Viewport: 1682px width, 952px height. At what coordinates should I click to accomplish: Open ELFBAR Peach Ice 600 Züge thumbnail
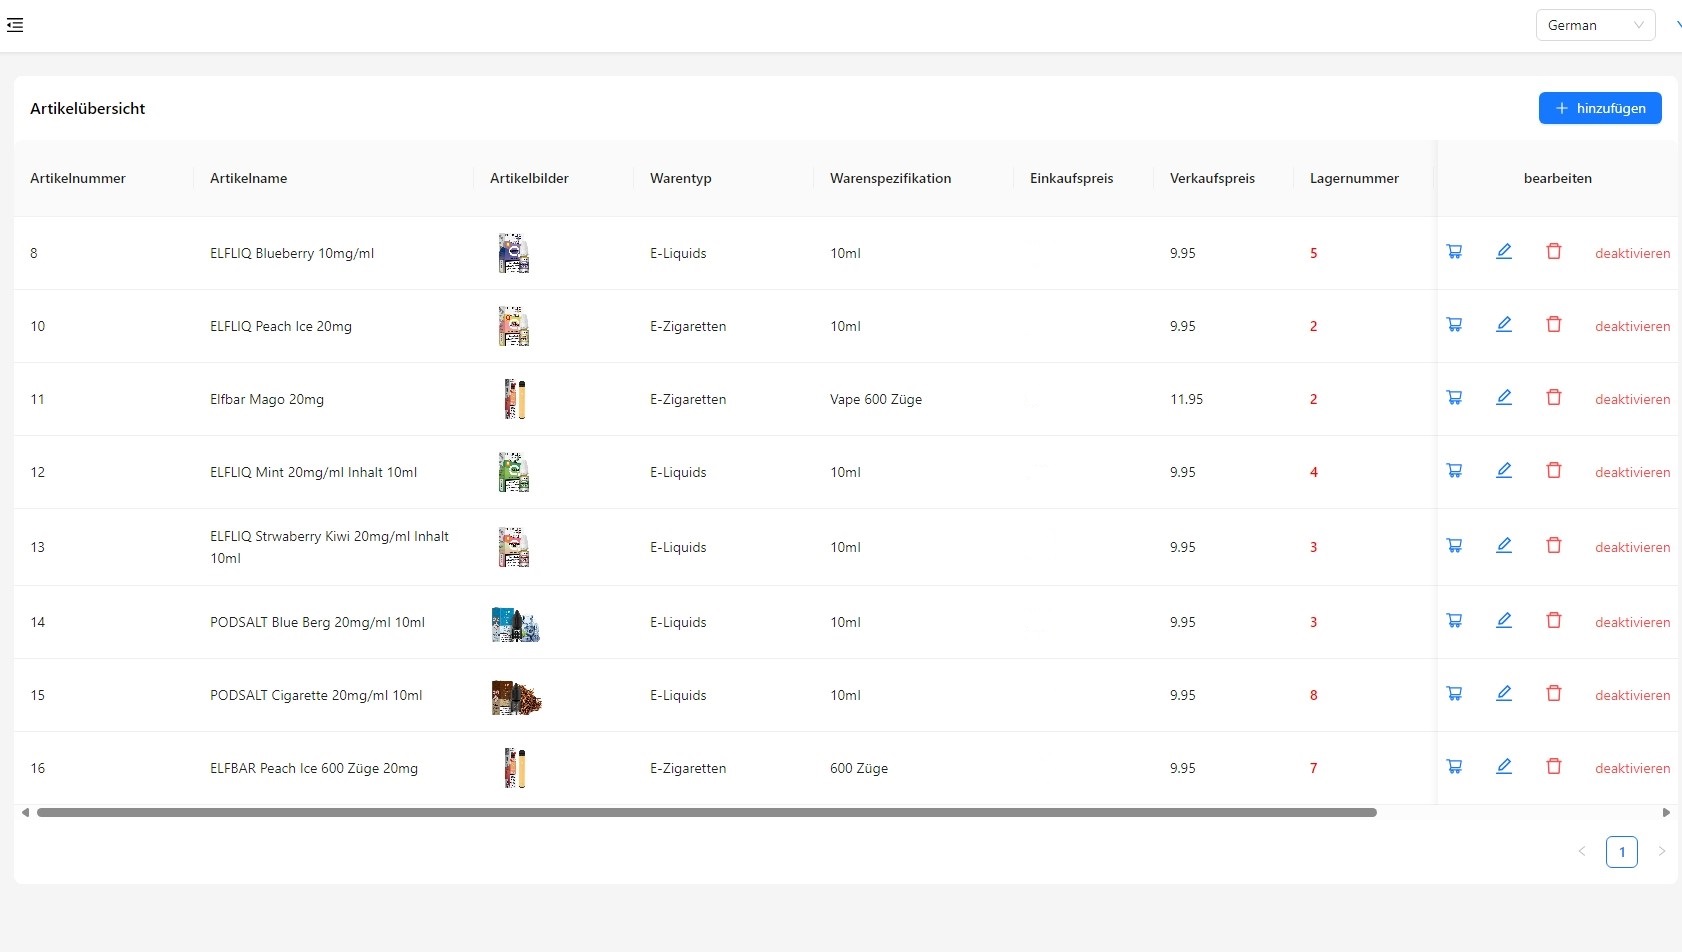tap(515, 768)
